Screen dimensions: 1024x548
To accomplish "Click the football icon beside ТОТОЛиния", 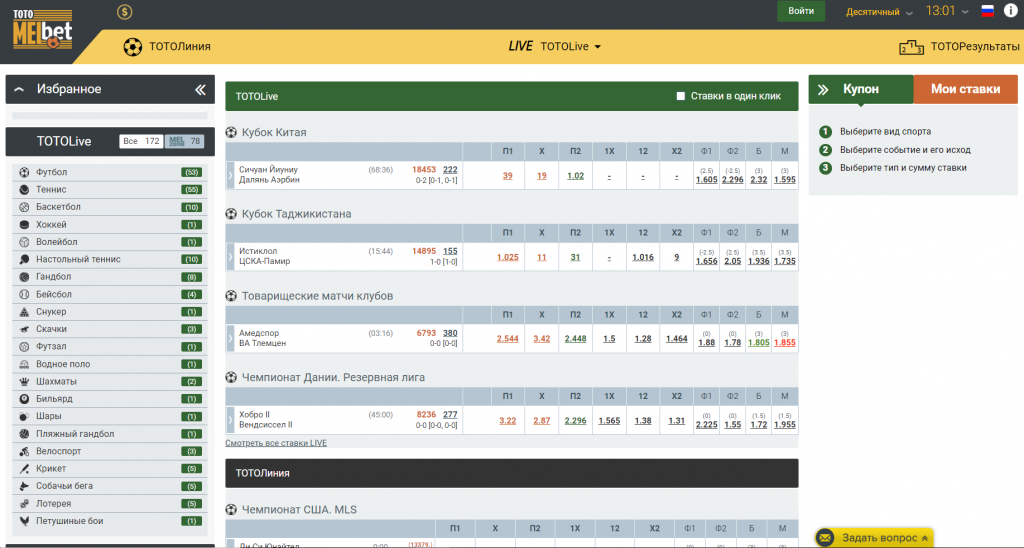I will (132, 46).
